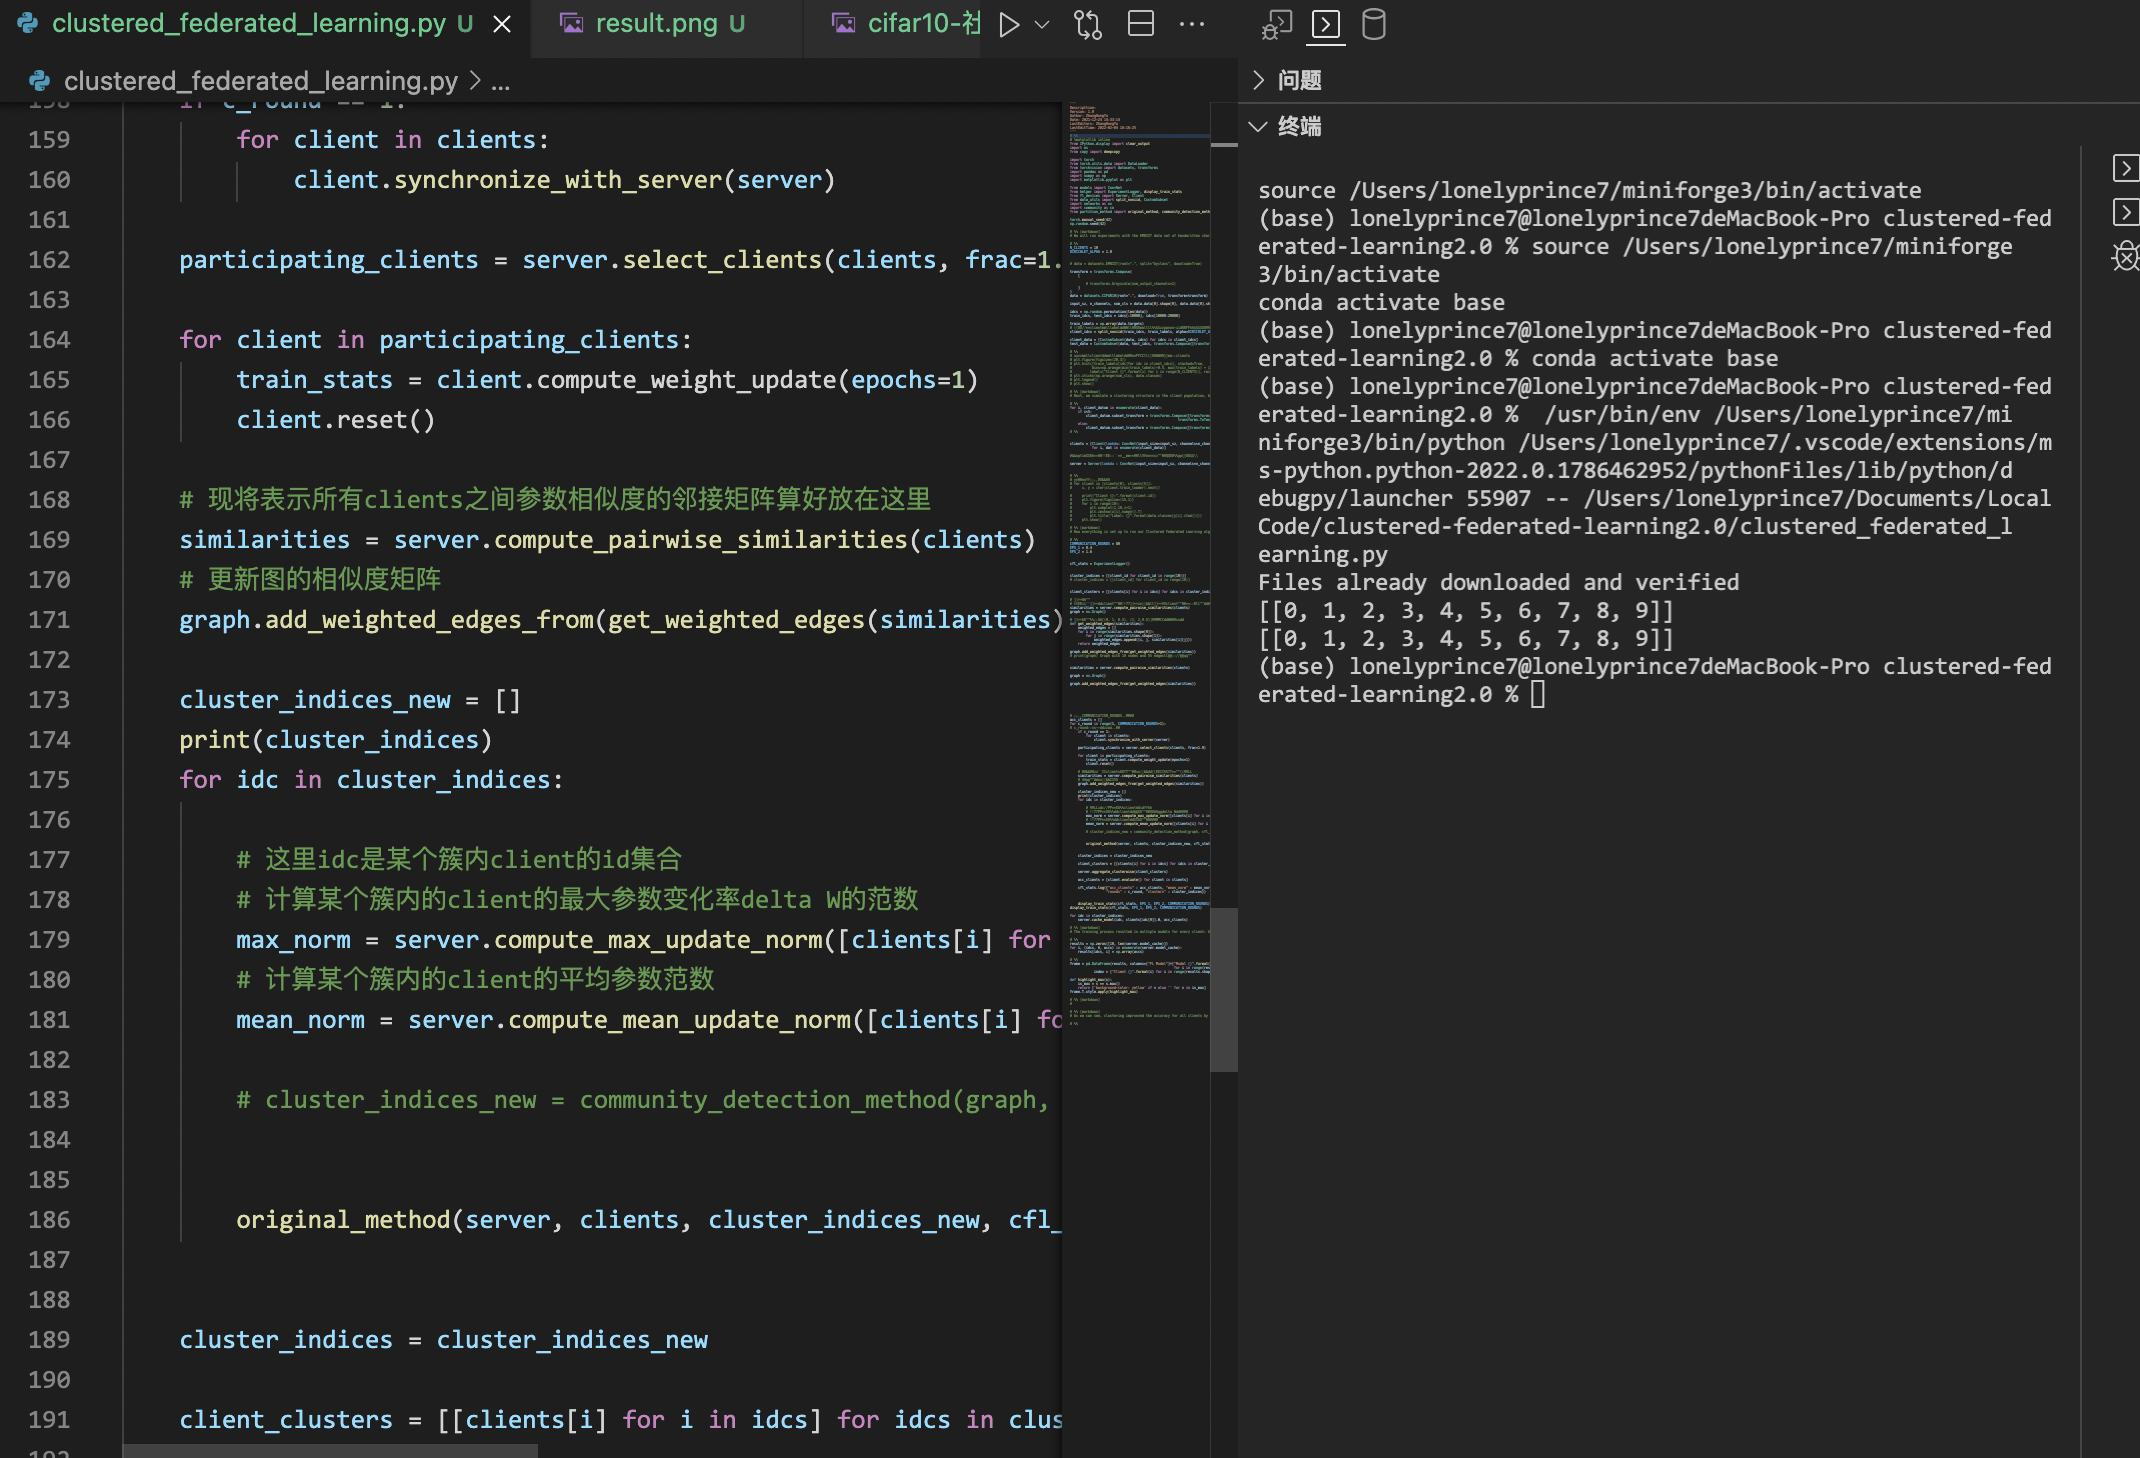Click the comment '更新图的相似度矩阵' on line 170

(x=310, y=580)
